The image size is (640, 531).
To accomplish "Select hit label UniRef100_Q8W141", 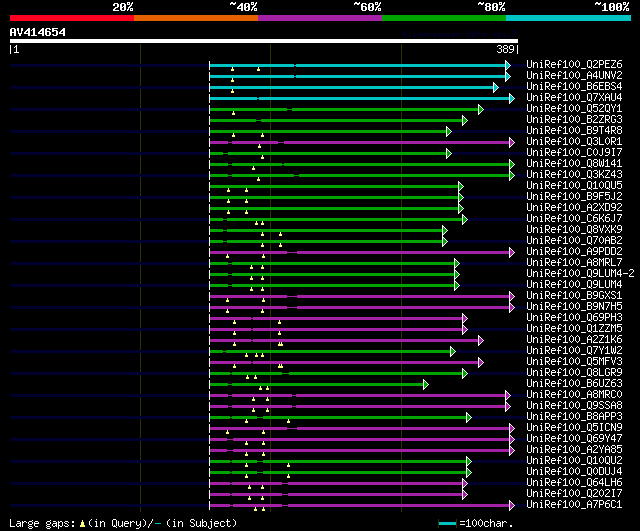I will (574, 164).
